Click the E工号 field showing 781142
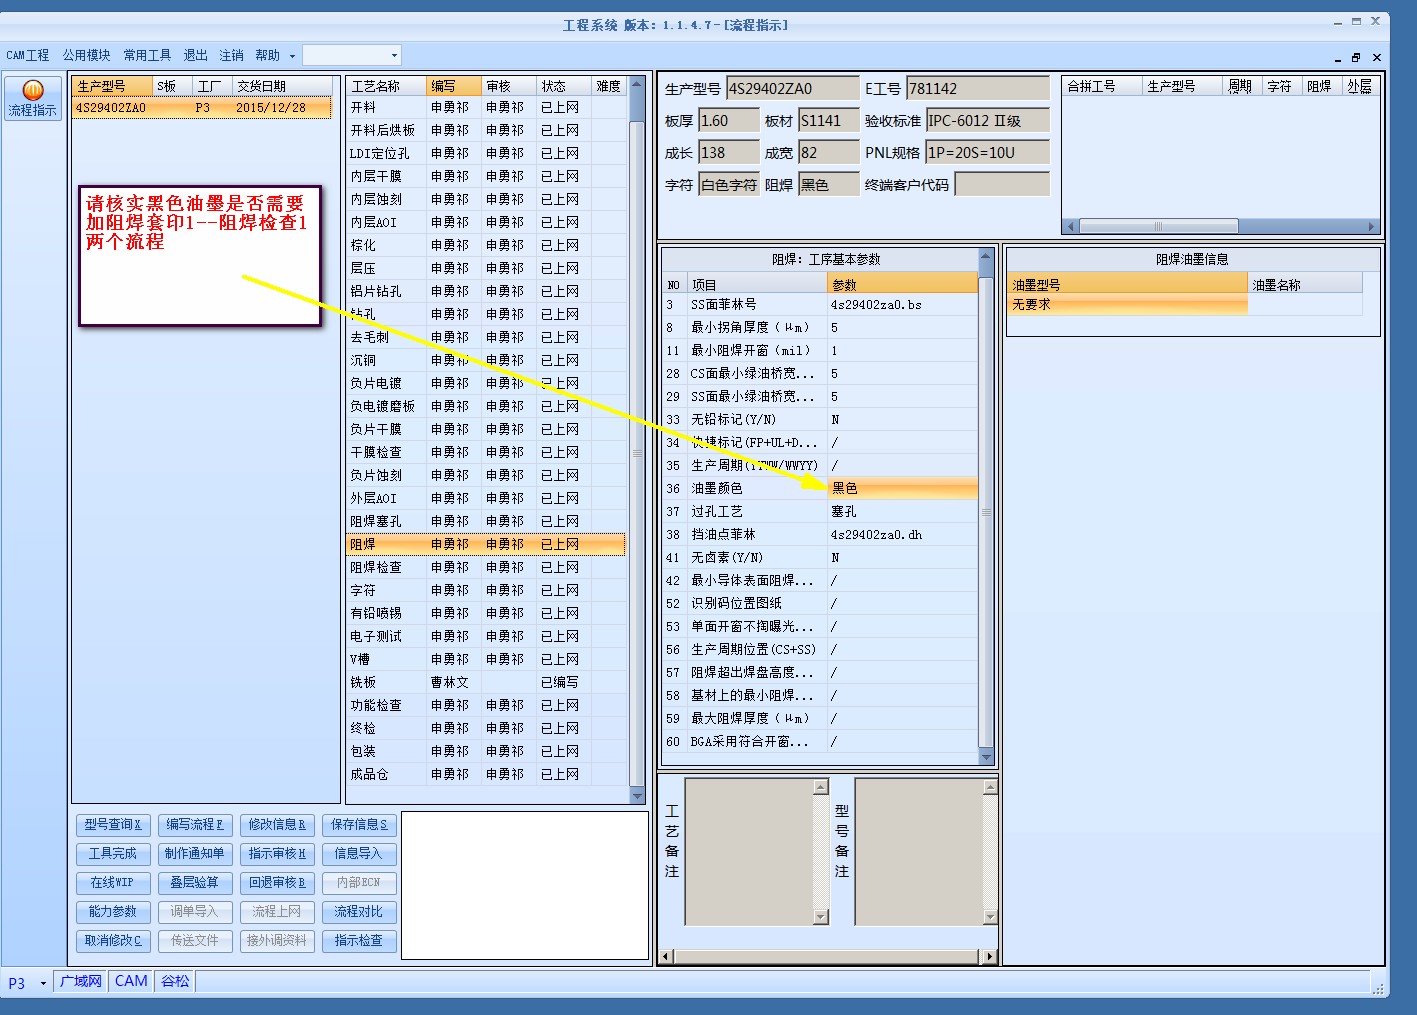 pyautogui.click(x=977, y=88)
